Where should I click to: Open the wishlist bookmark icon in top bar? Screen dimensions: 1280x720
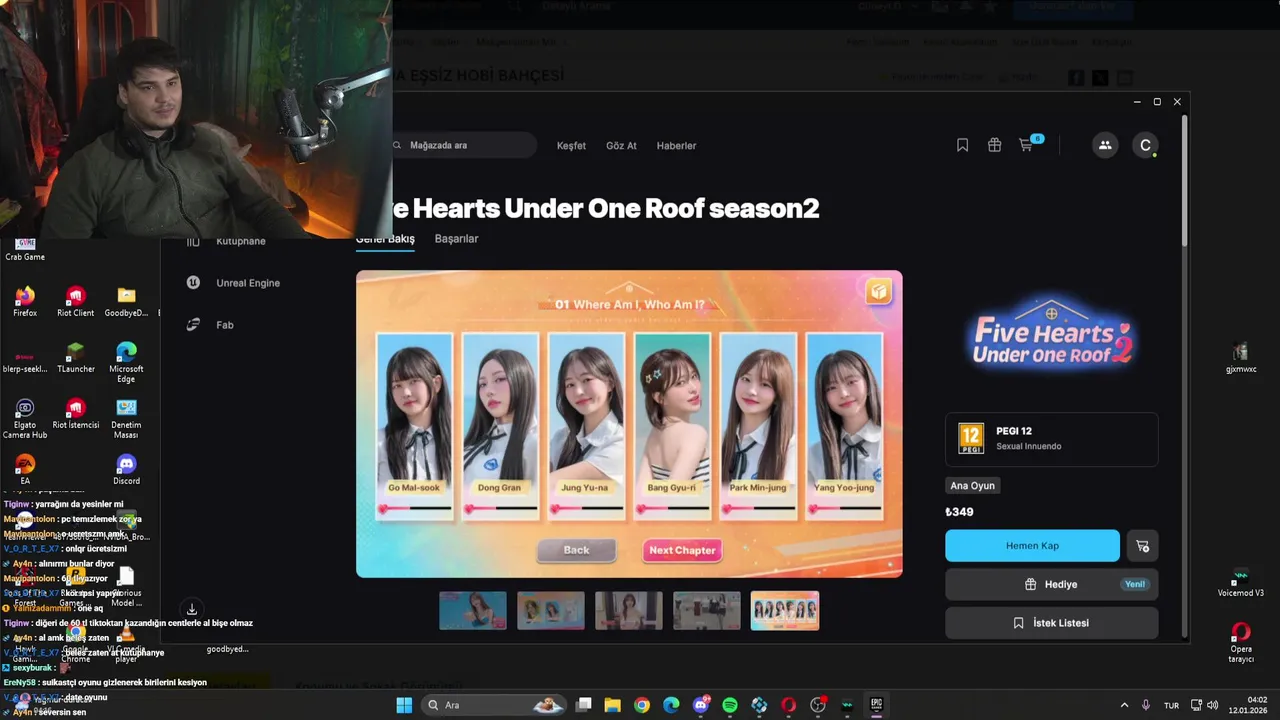(962, 145)
